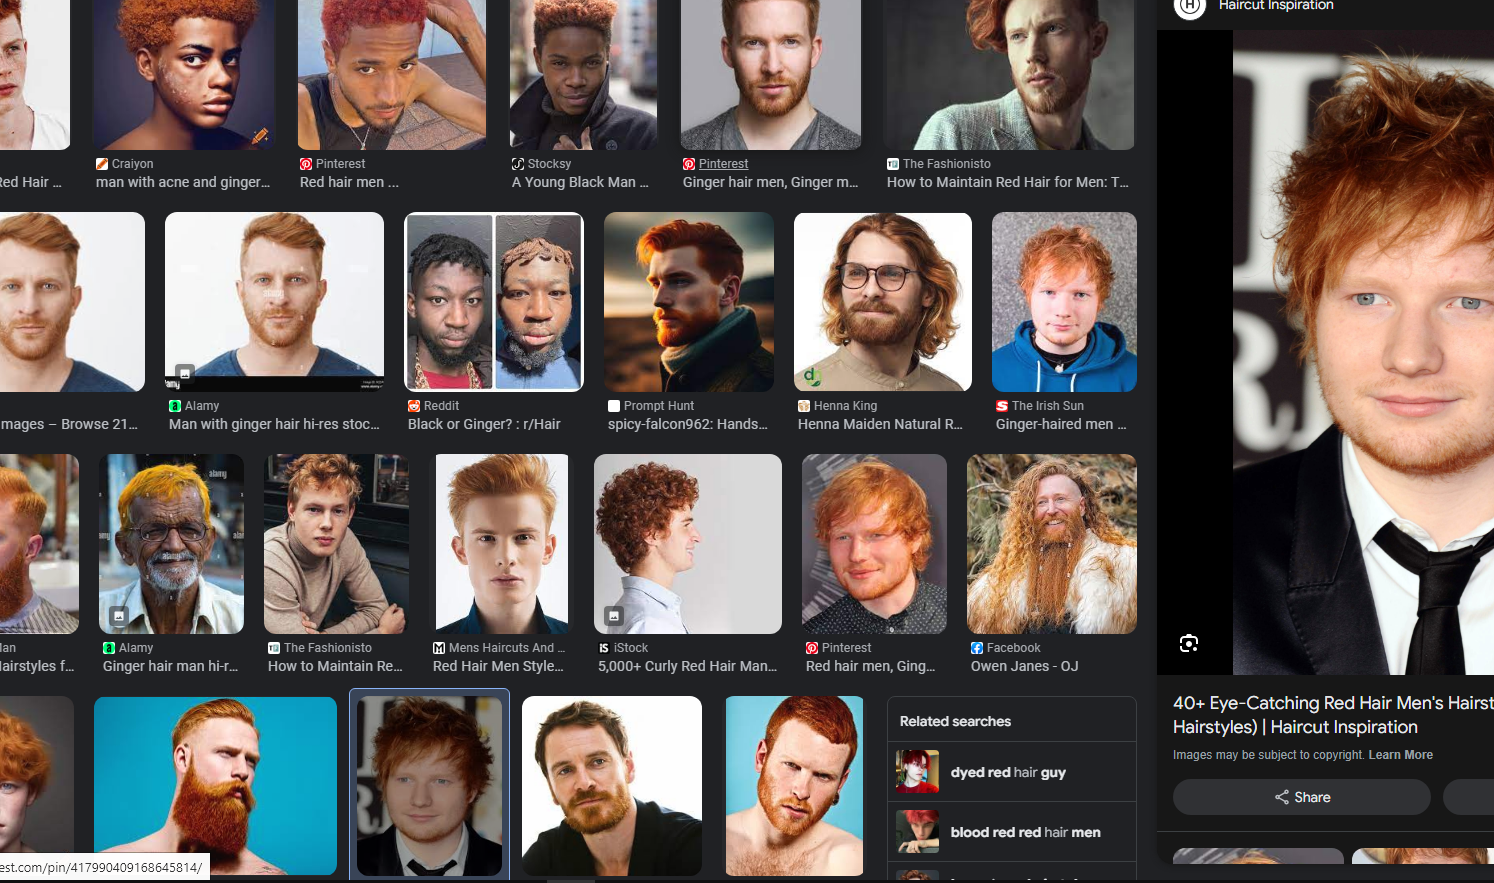Open the Henna King man with glasses thumbnail
The image size is (1494, 883).
tap(882, 301)
